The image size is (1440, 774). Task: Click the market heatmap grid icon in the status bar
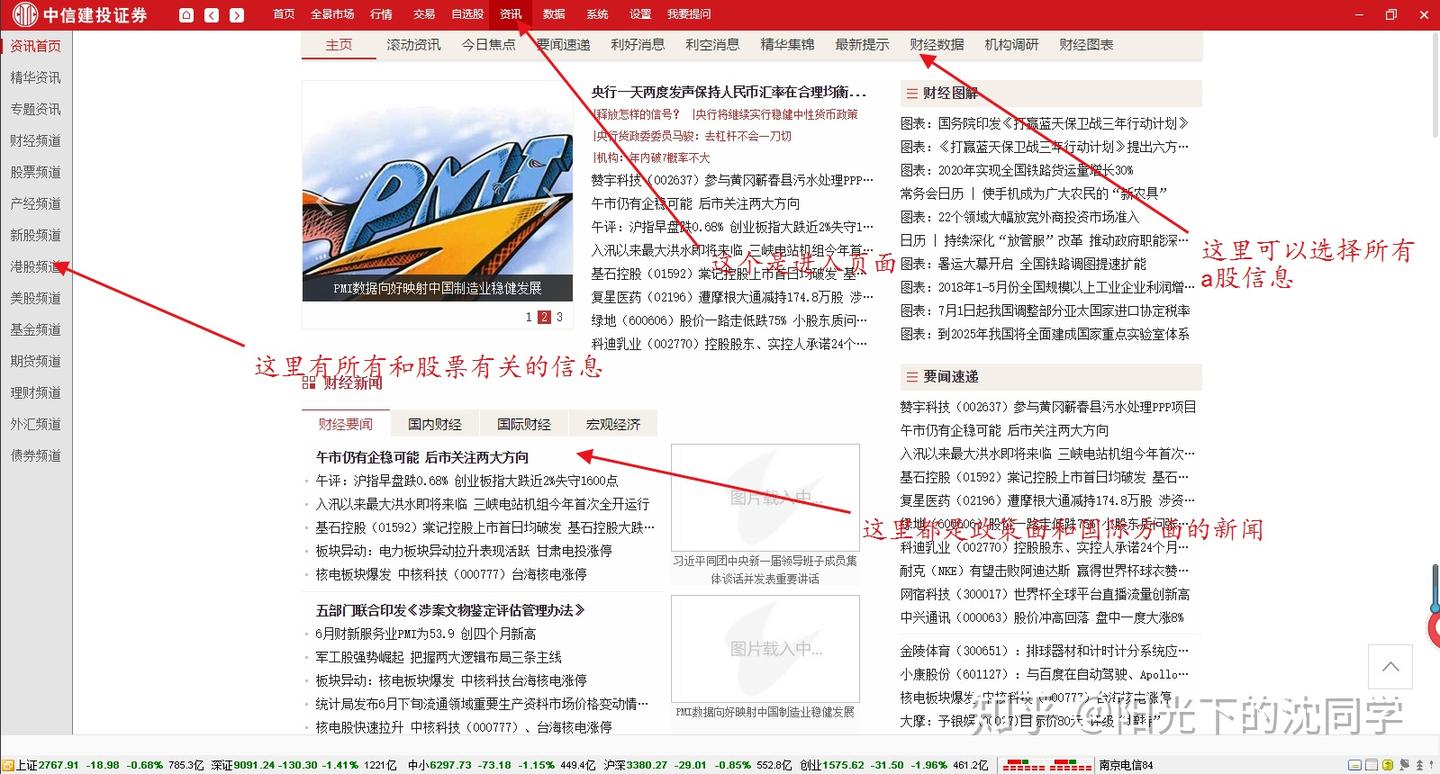coord(1048,766)
